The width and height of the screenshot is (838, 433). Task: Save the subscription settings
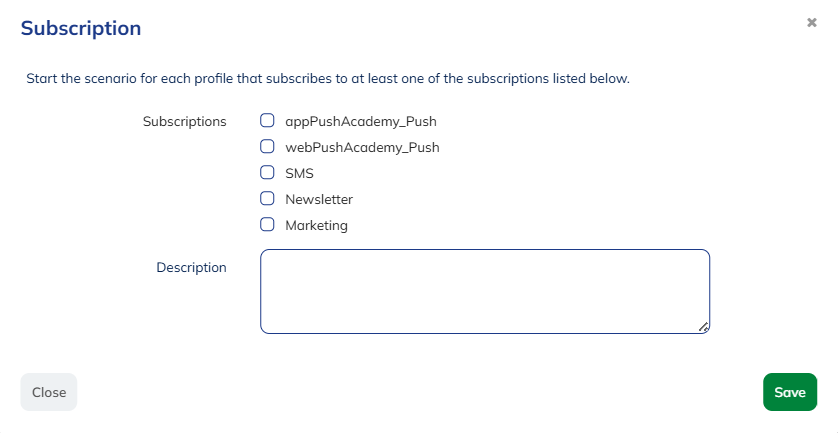tap(789, 392)
